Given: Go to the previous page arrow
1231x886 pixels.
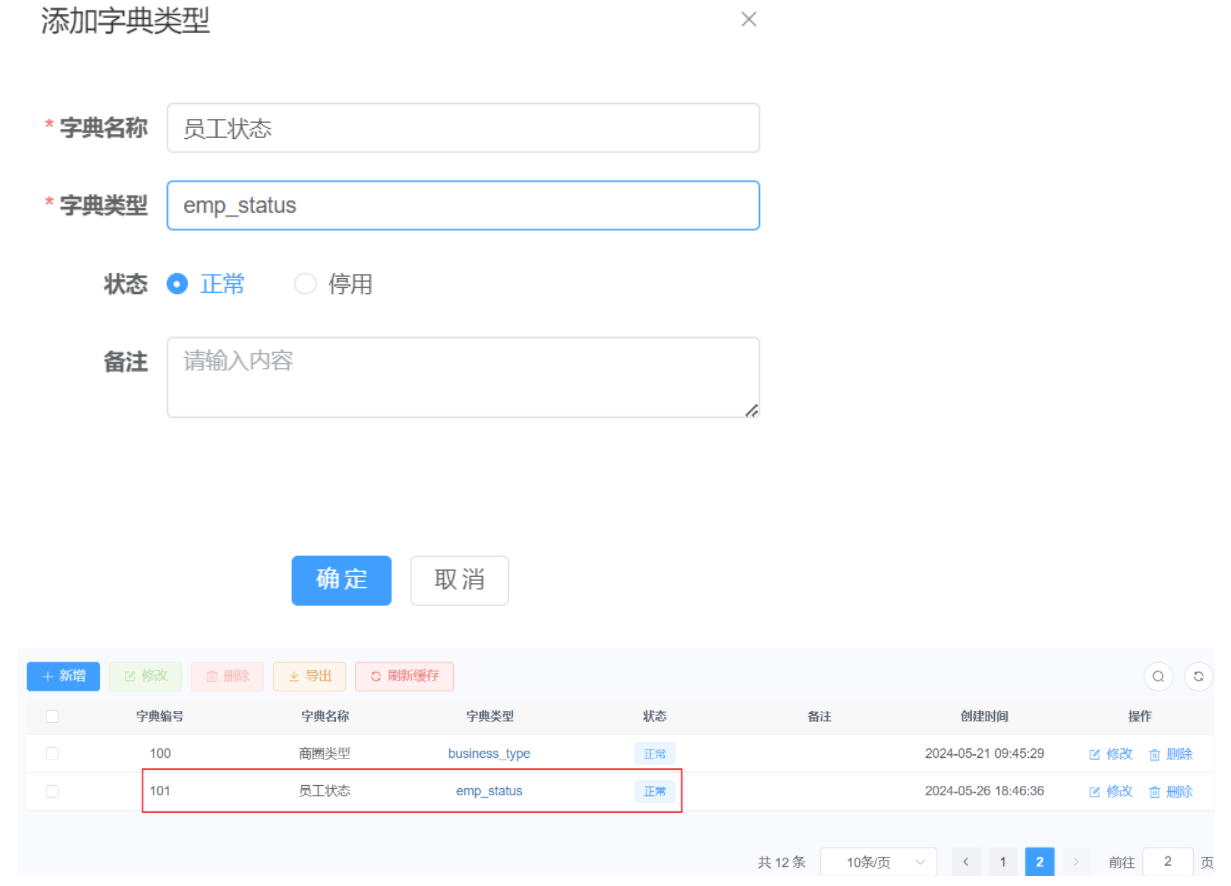Looking at the screenshot, I should click(965, 862).
